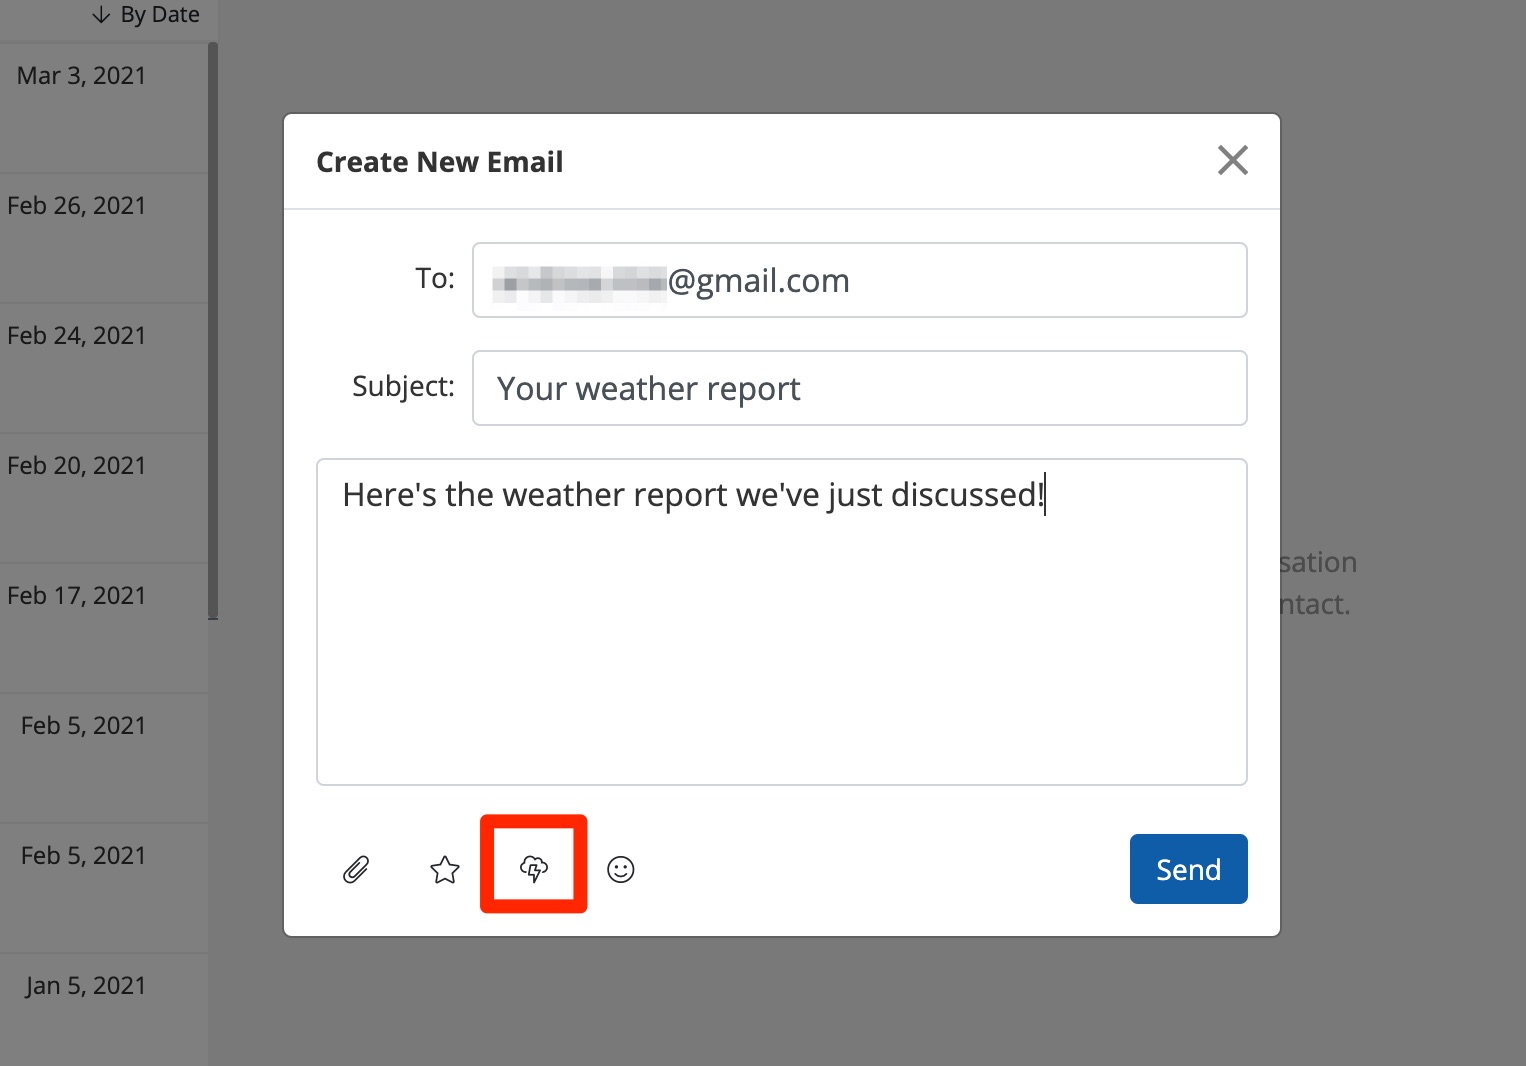Click the star icon in the email toolbar
The width and height of the screenshot is (1526, 1066).
tap(445, 870)
